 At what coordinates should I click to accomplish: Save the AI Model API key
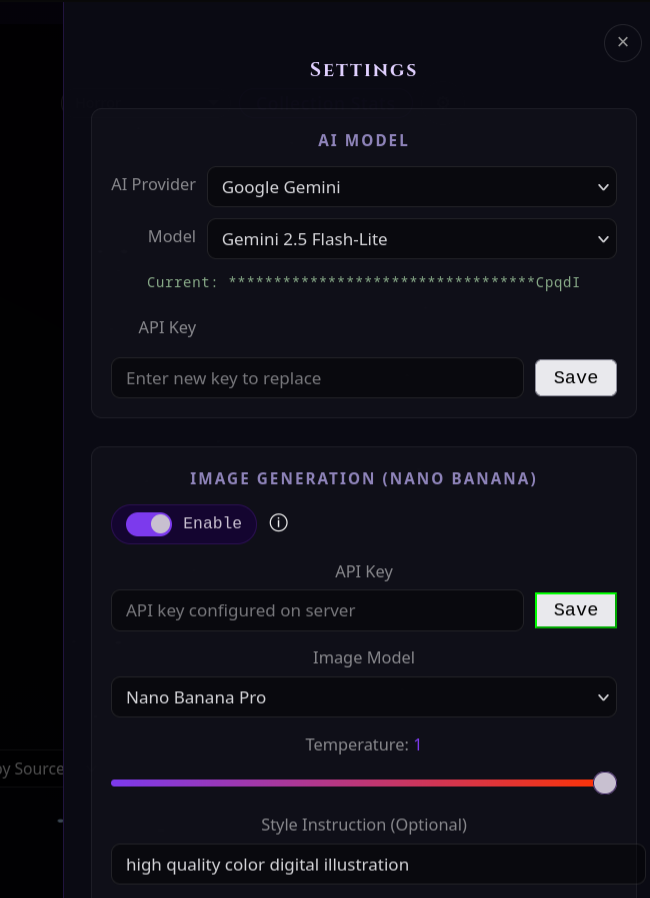(x=576, y=377)
